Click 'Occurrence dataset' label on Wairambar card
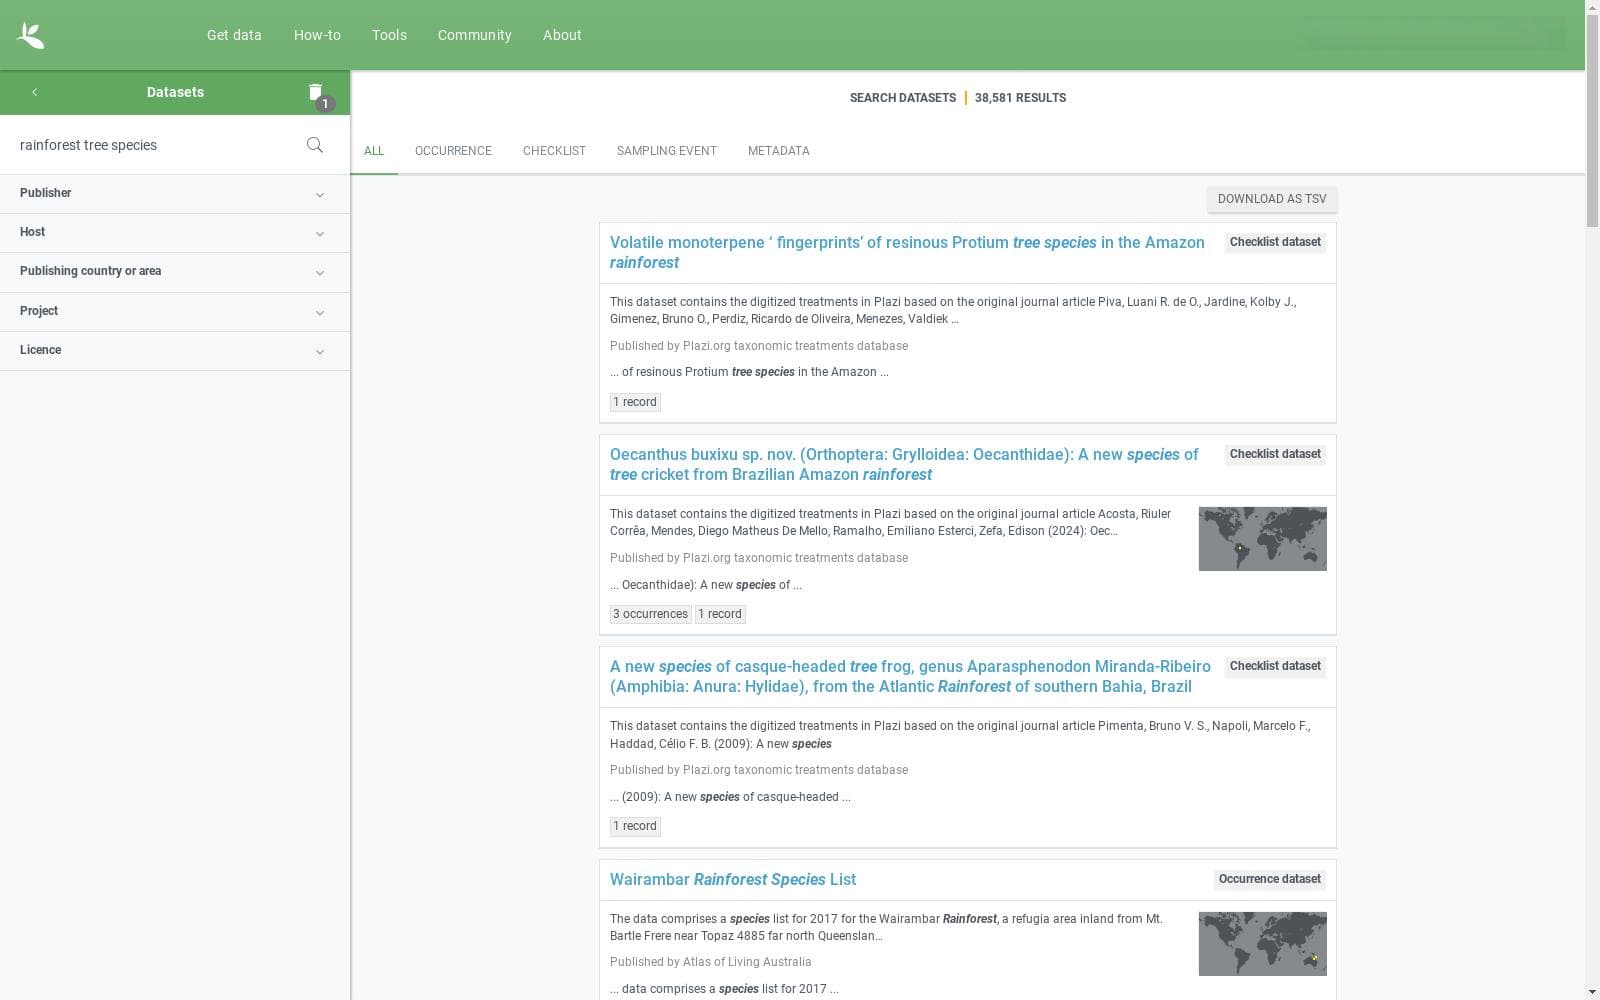 [x=1269, y=879]
